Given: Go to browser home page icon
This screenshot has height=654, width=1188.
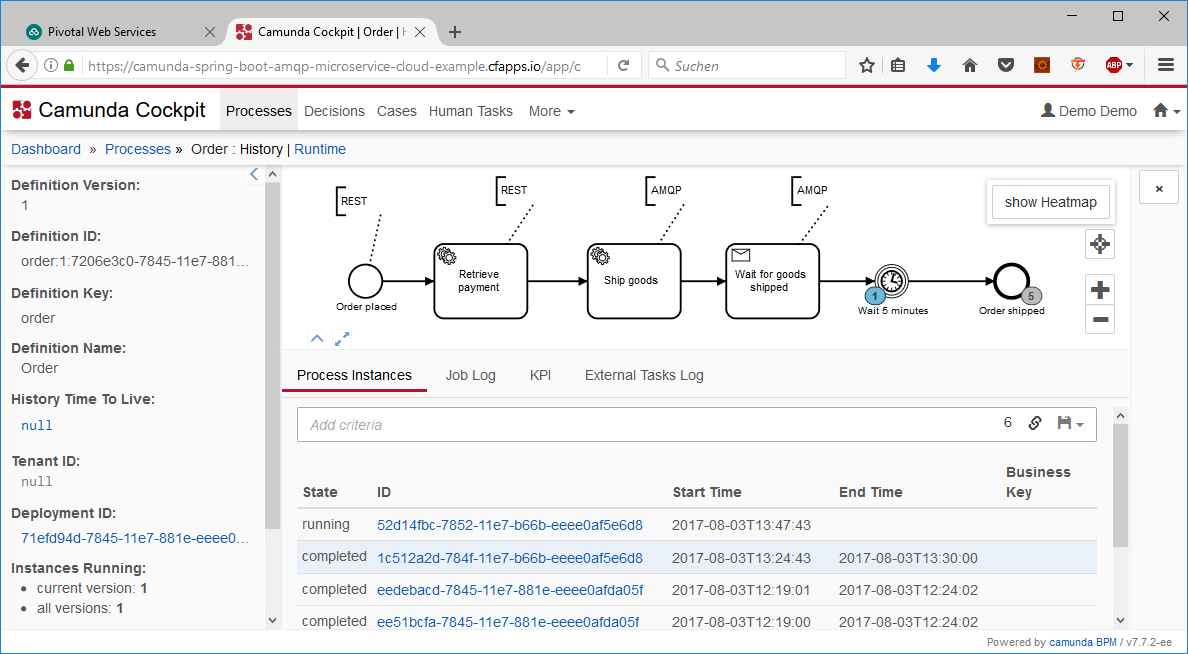Looking at the screenshot, I should point(969,66).
